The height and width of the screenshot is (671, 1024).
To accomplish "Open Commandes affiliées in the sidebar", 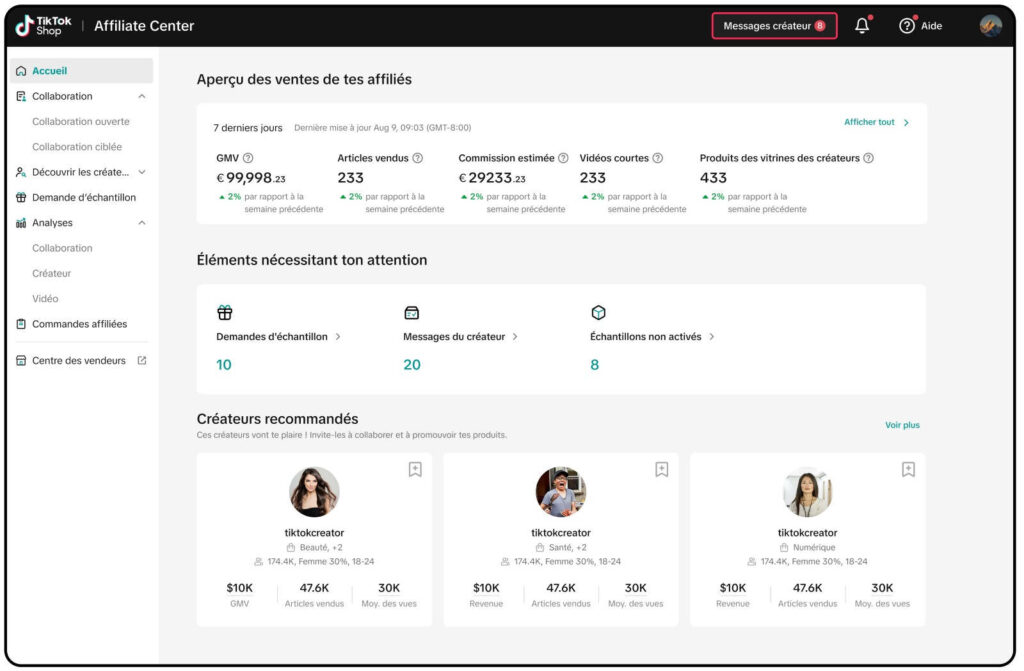I will [x=82, y=324].
